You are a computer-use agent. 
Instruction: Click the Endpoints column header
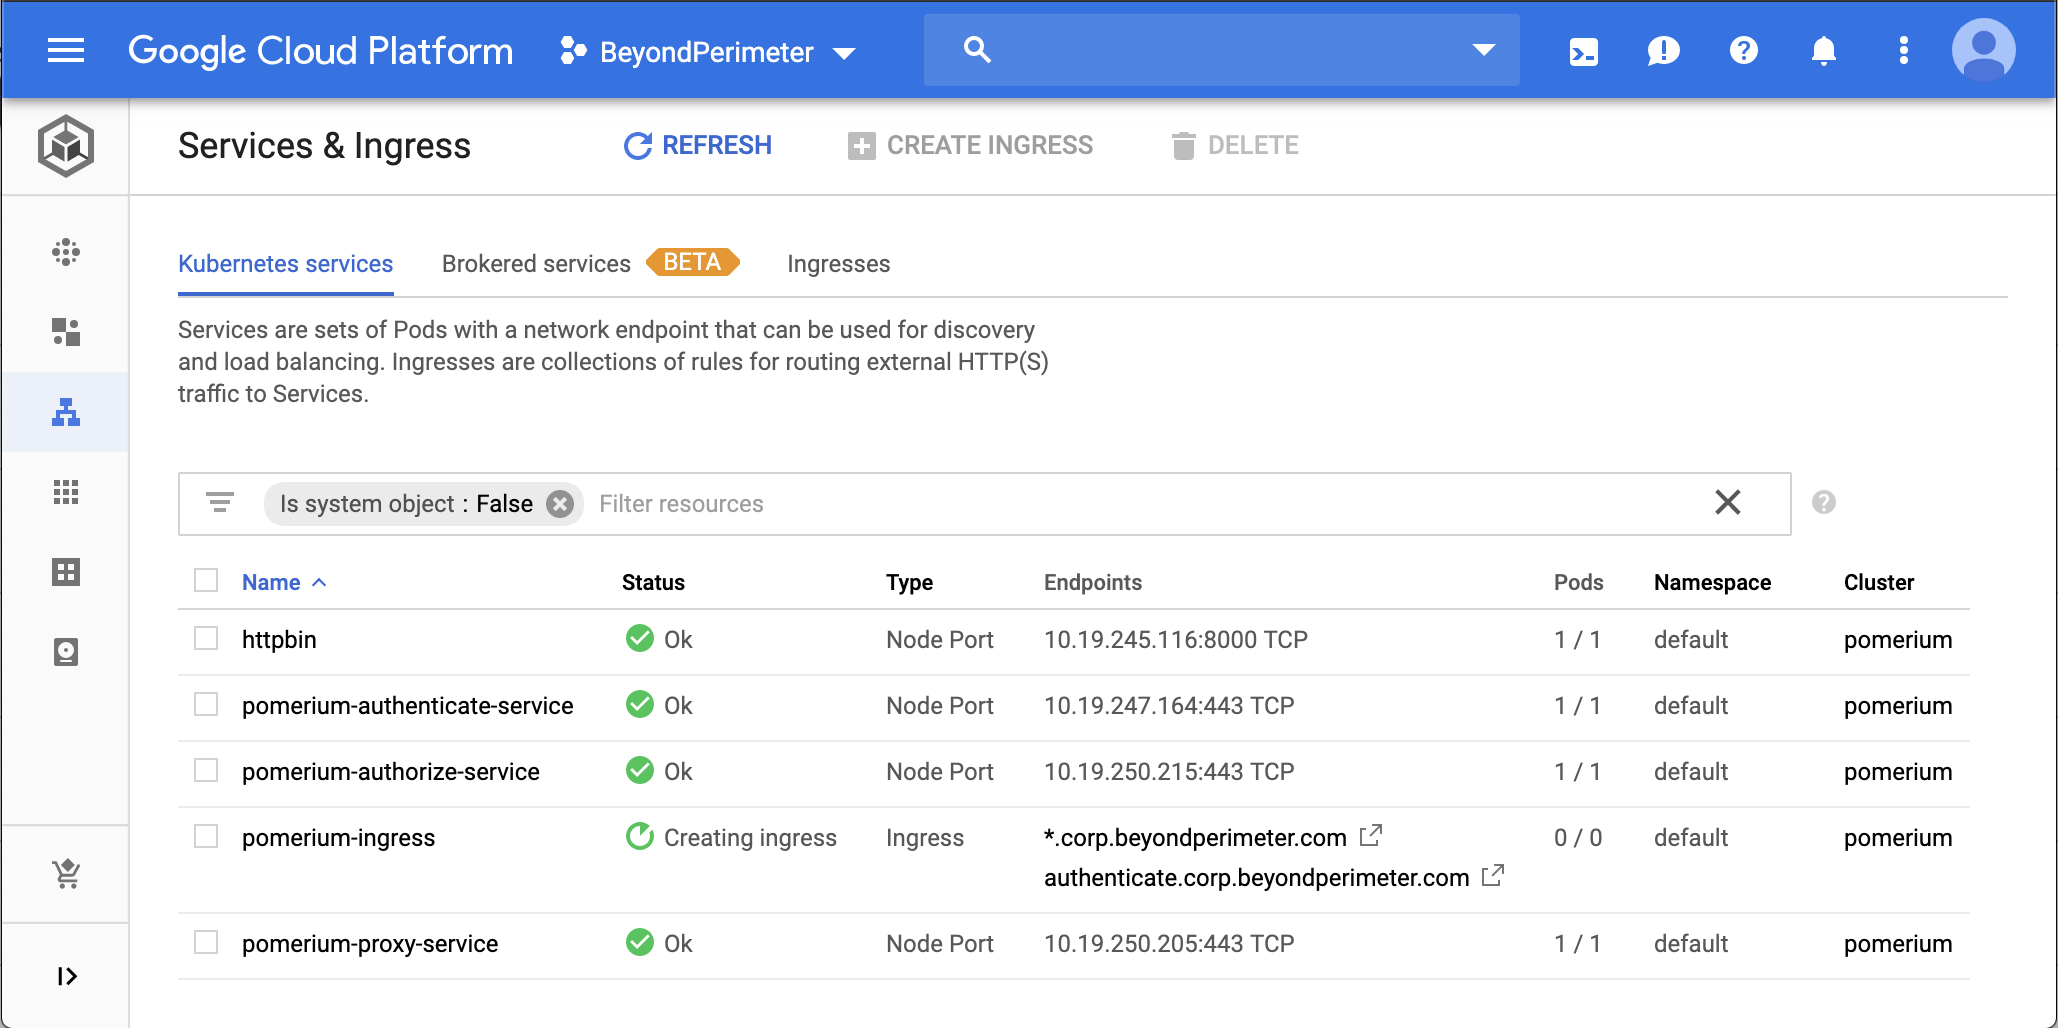pos(1093,582)
